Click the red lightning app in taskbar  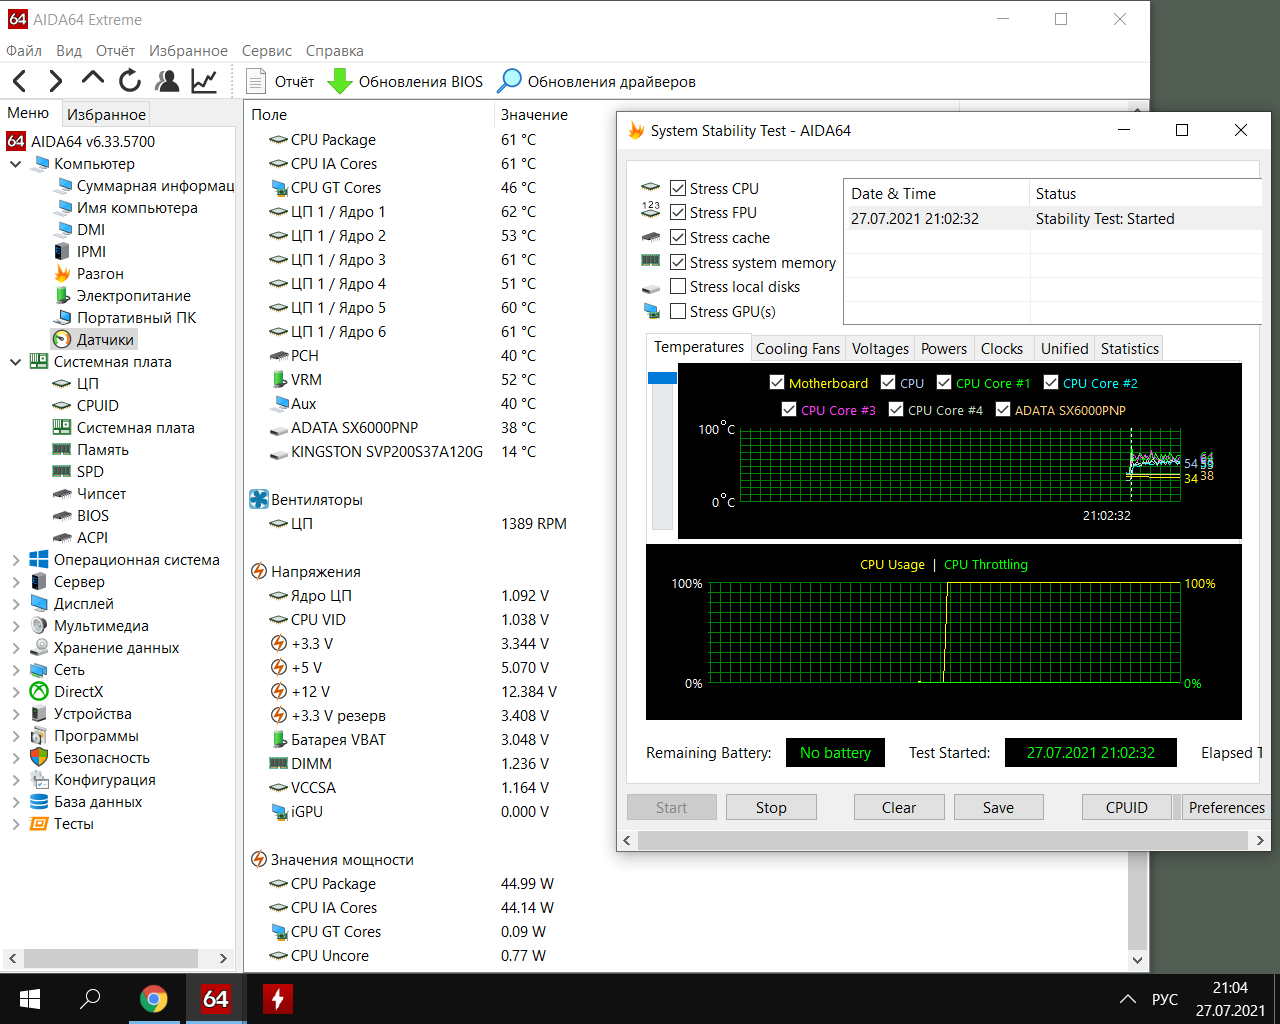[278, 998]
